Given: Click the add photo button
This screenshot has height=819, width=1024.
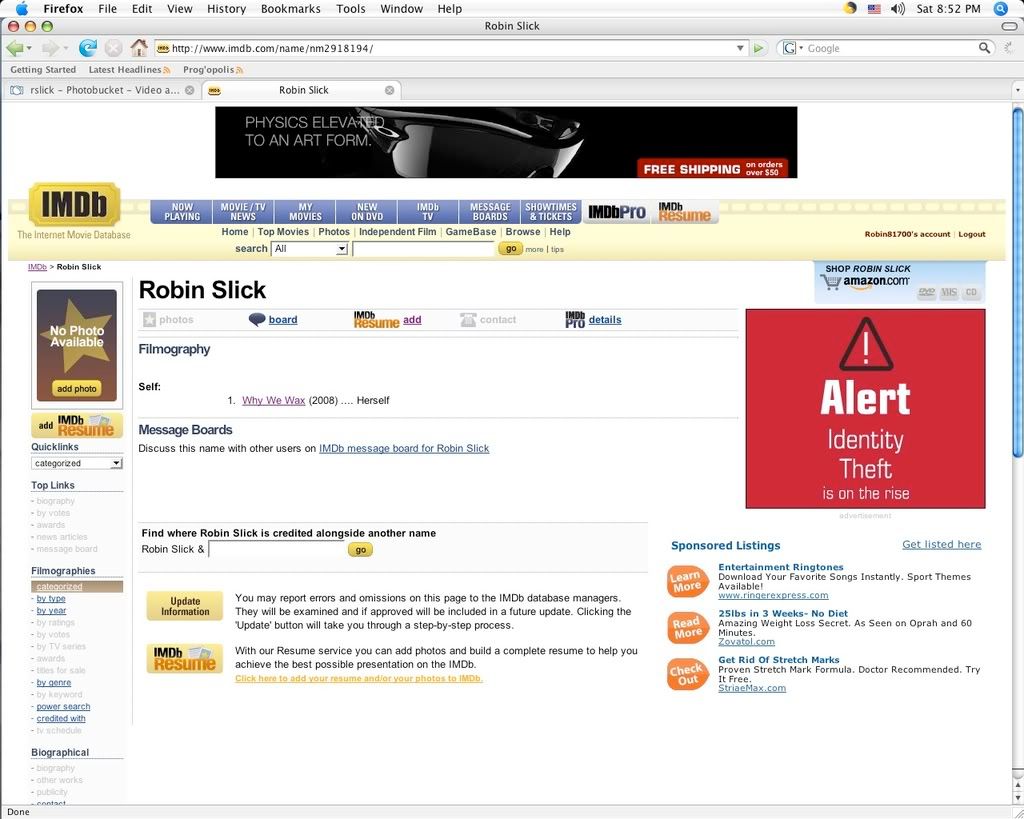Looking at the screenshot, I should click(x=76, y=389).
